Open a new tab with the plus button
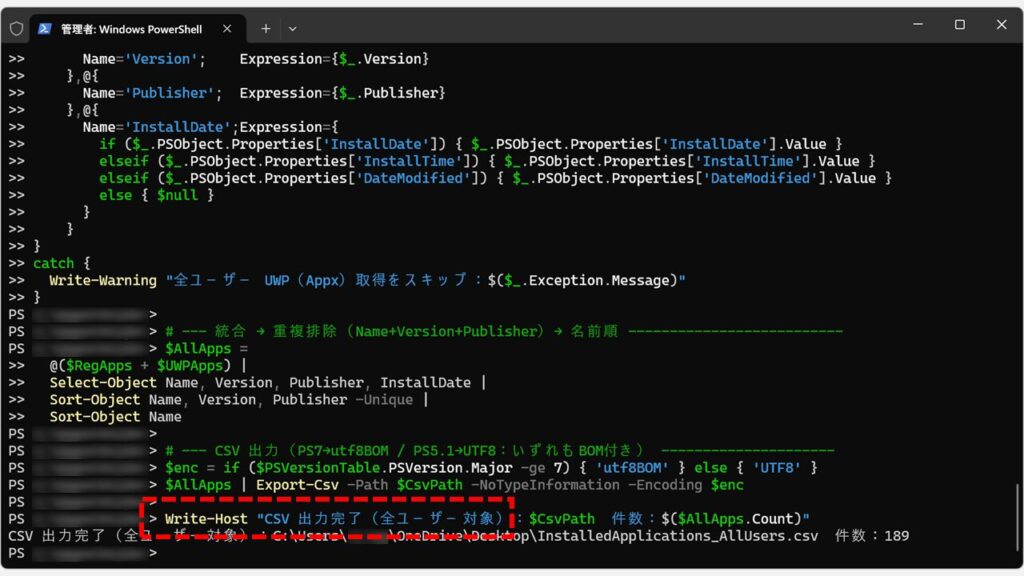This screenshot has width=1024, height=576. coord(266,28)
